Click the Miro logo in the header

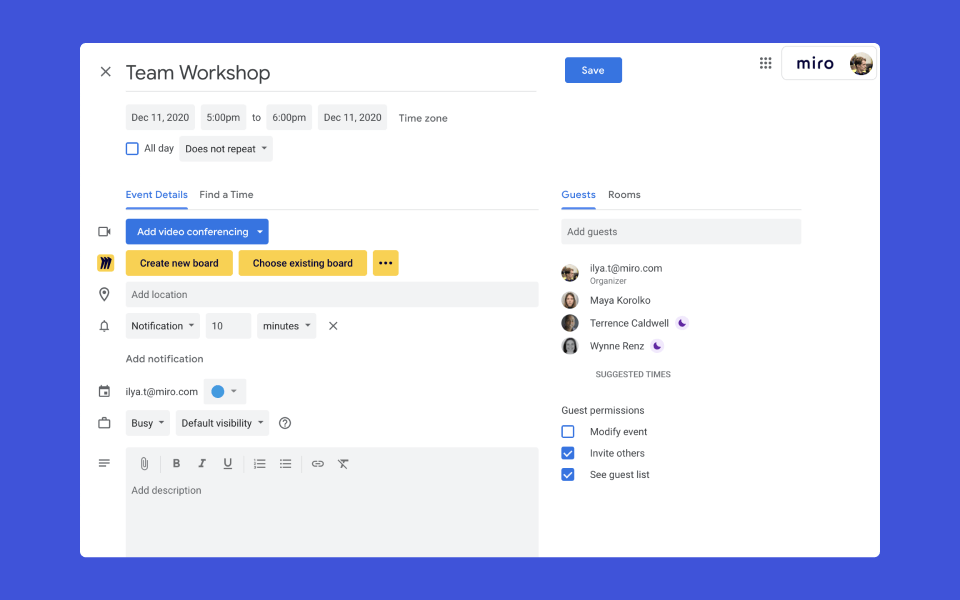(x=815, y=64)
